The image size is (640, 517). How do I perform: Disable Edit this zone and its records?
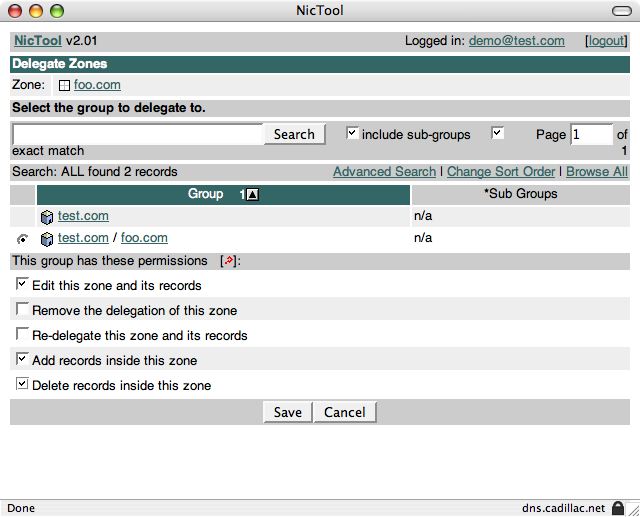tap(23, 285)
